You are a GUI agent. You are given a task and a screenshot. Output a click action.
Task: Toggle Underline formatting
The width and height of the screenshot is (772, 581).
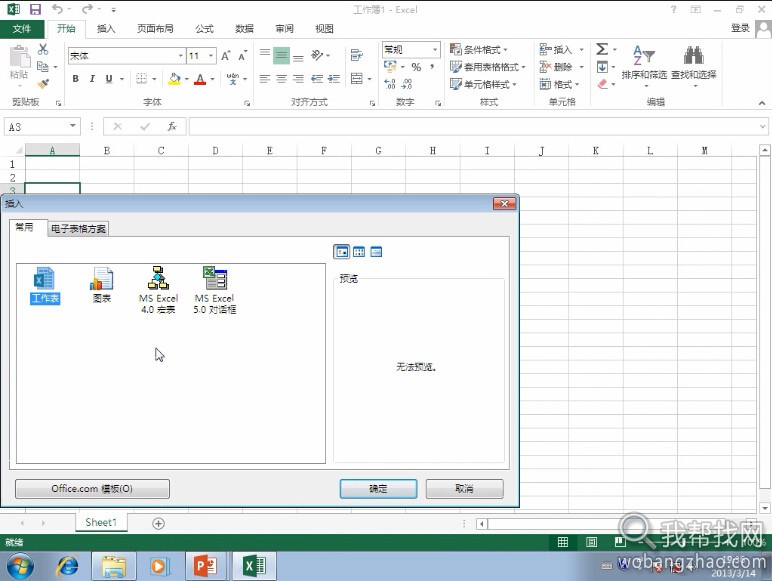pos(109,78)
